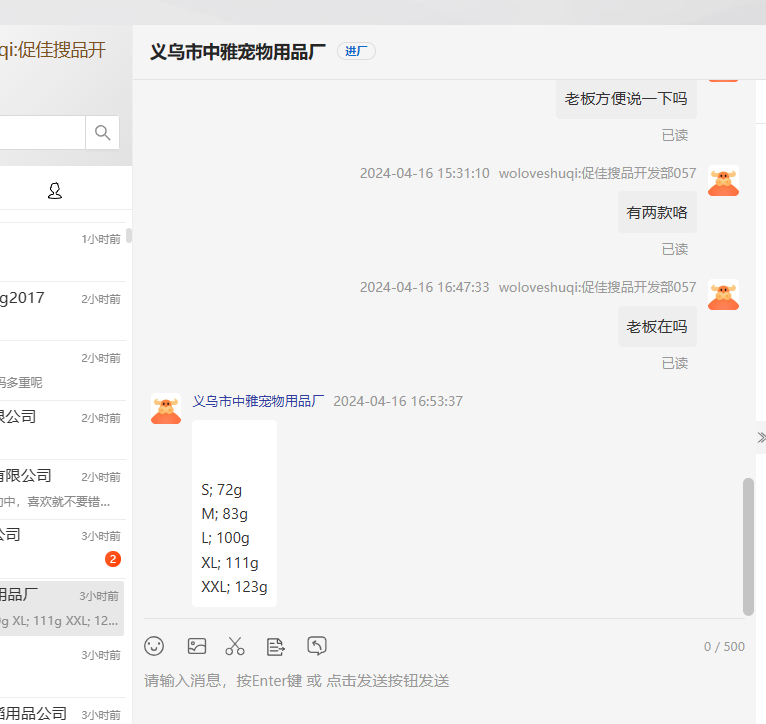Click the chat bubble reply-arrow icon
The width and height of the screenshot is (766, 724).
coord(317,646)
